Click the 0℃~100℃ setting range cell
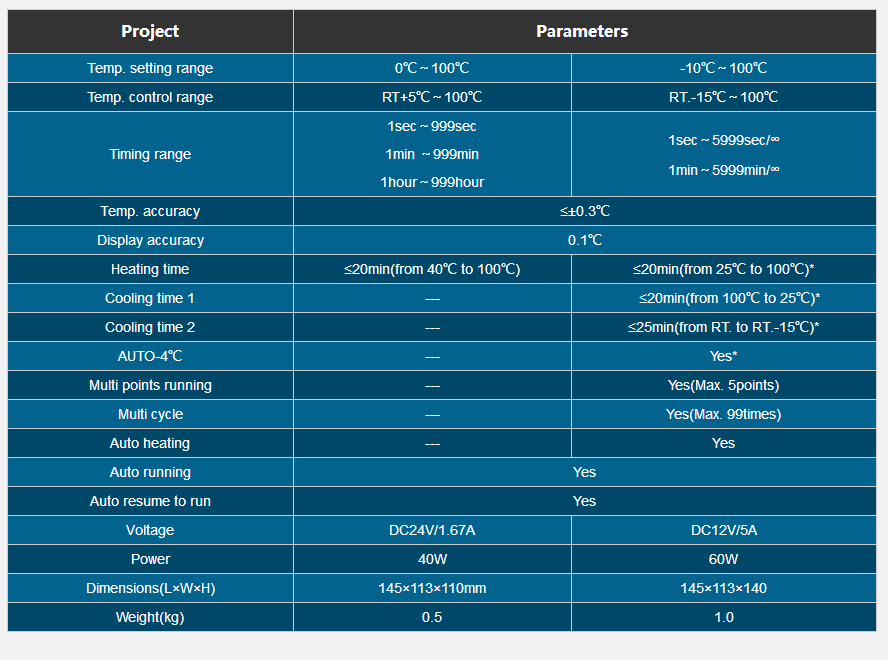The image size is (888, 660). coord(432,68)
